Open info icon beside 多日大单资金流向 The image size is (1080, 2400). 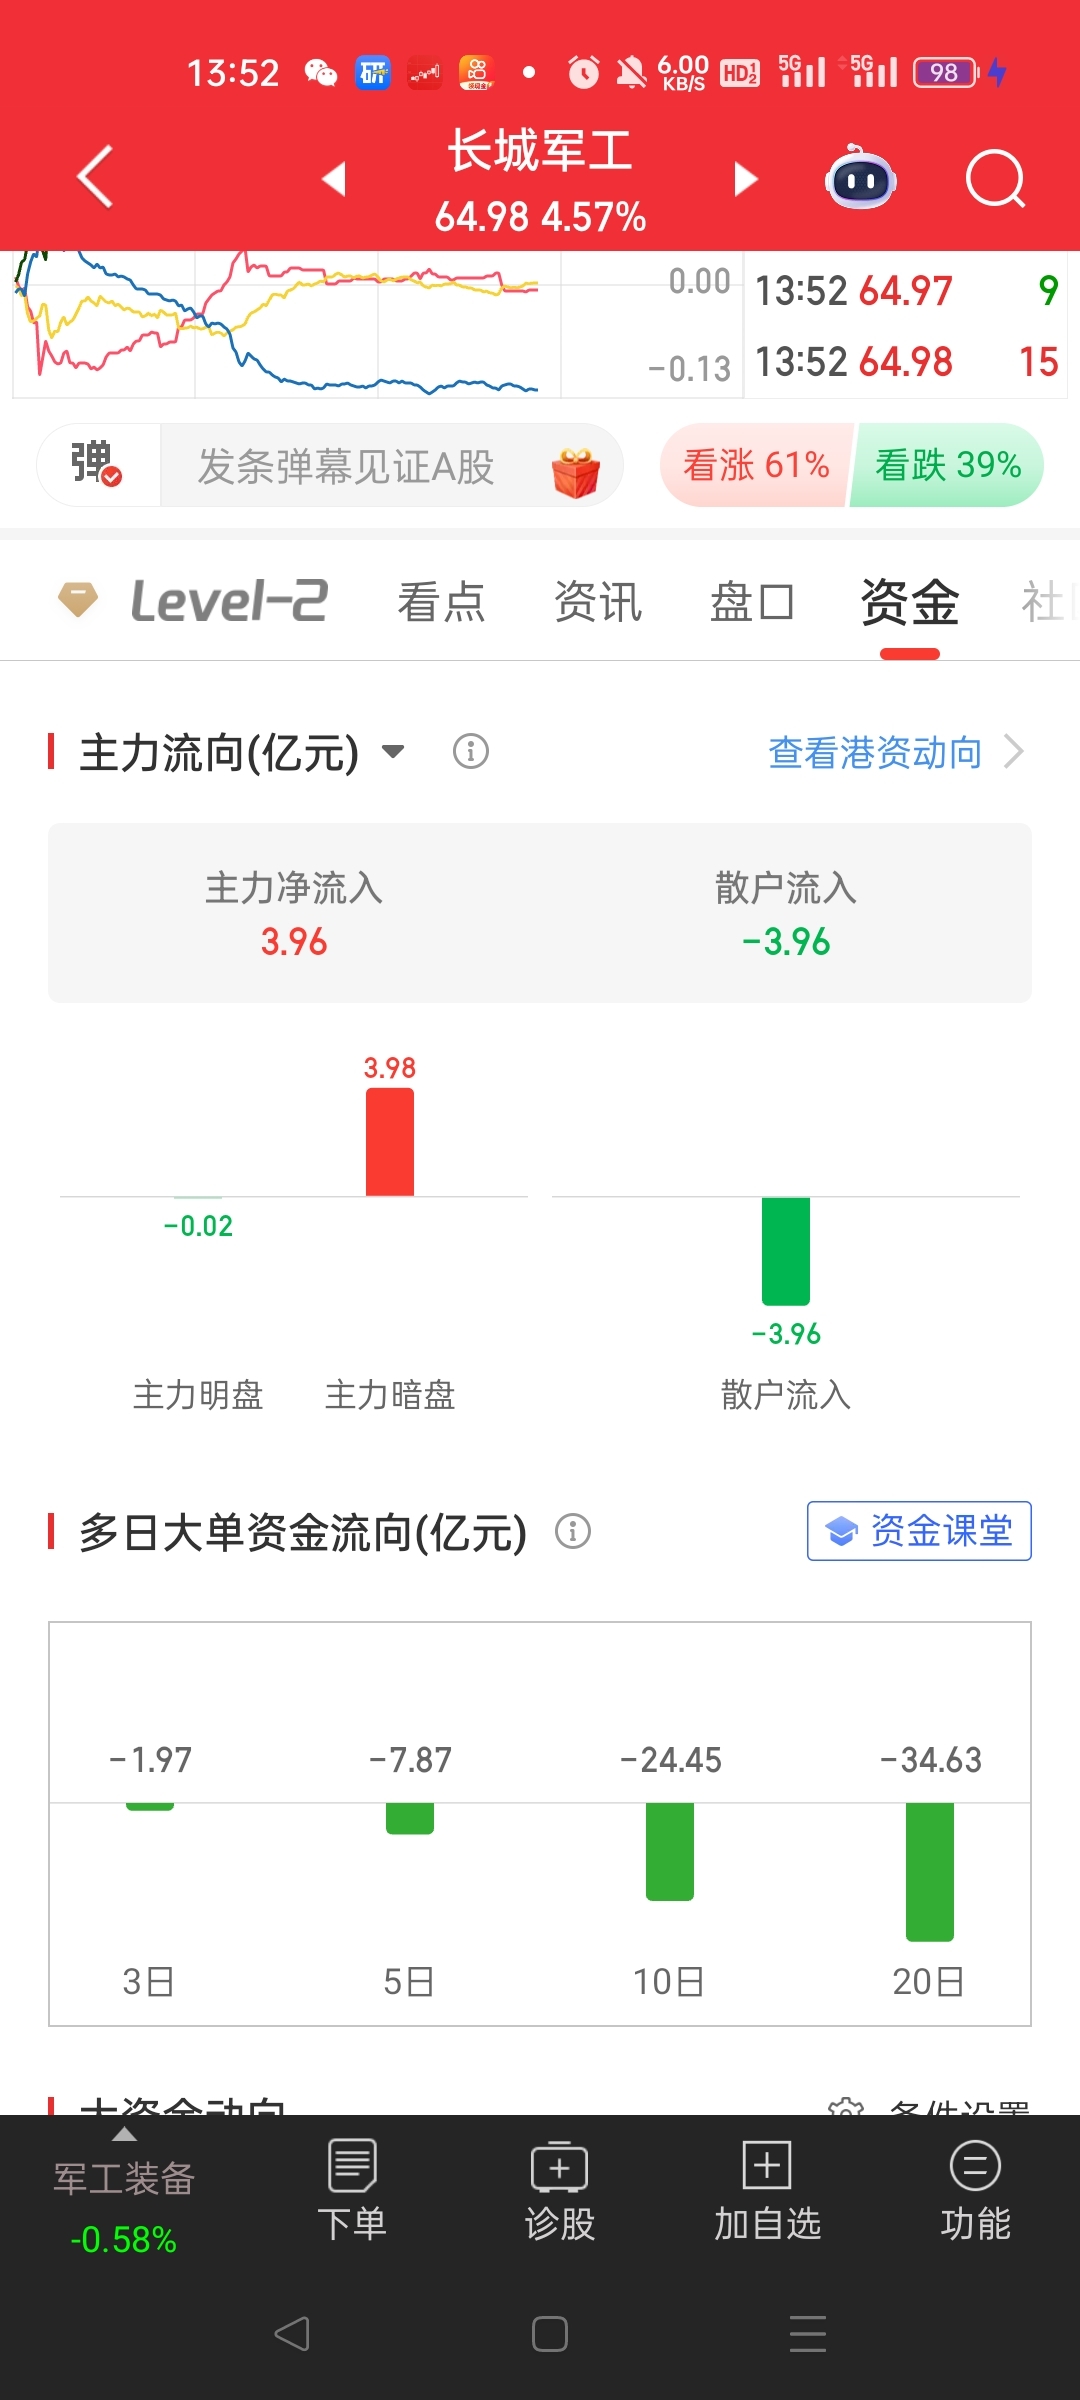click(x=573, y=1531)
